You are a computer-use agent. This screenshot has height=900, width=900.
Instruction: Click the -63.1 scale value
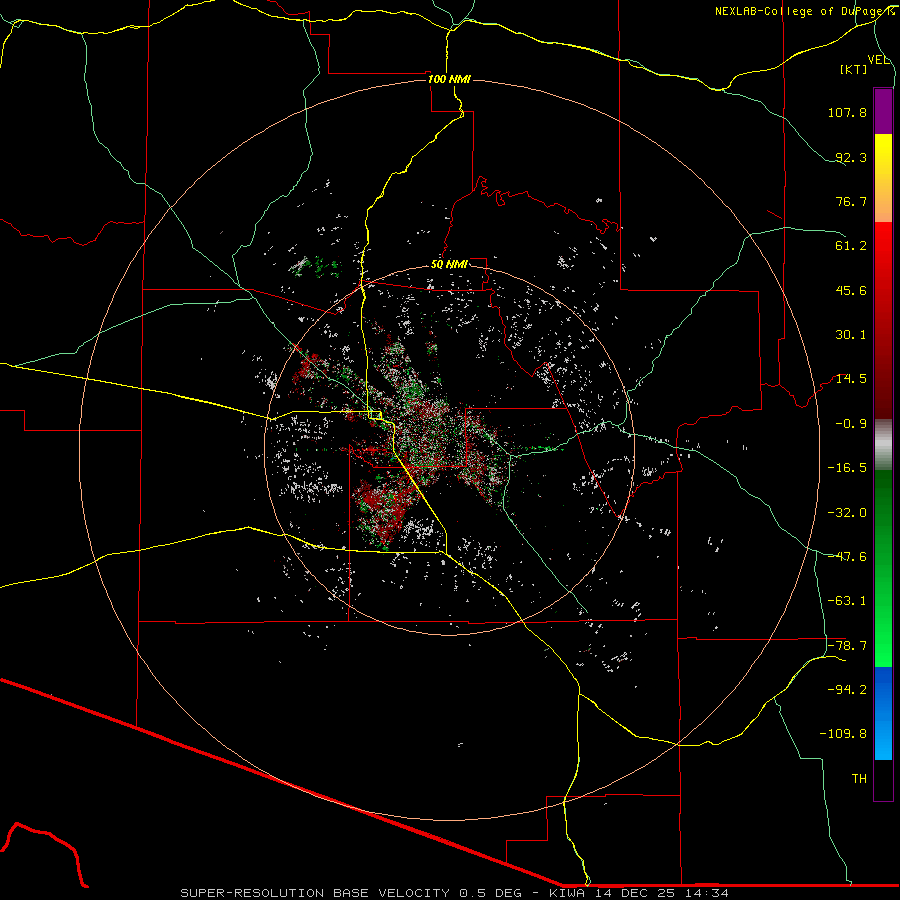pyautogui.click(x=847, y=601)
